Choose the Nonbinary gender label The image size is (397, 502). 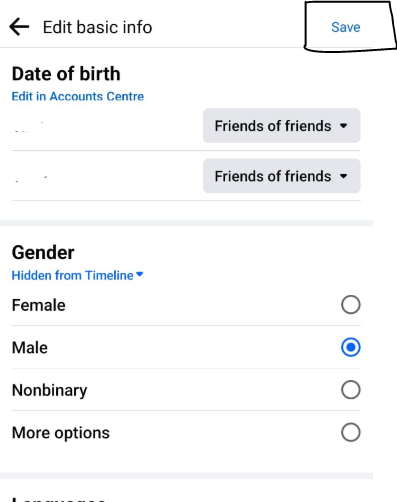[x=50, y=390]
